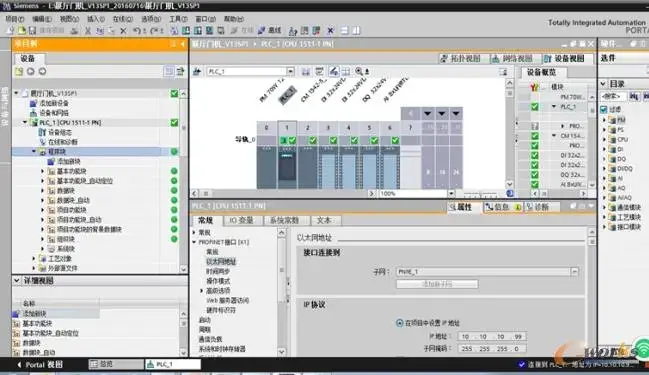Open the PLC_1 device selector dropdown
The height and width of the screenshot is (375, 649).
(x=290, y=71)
